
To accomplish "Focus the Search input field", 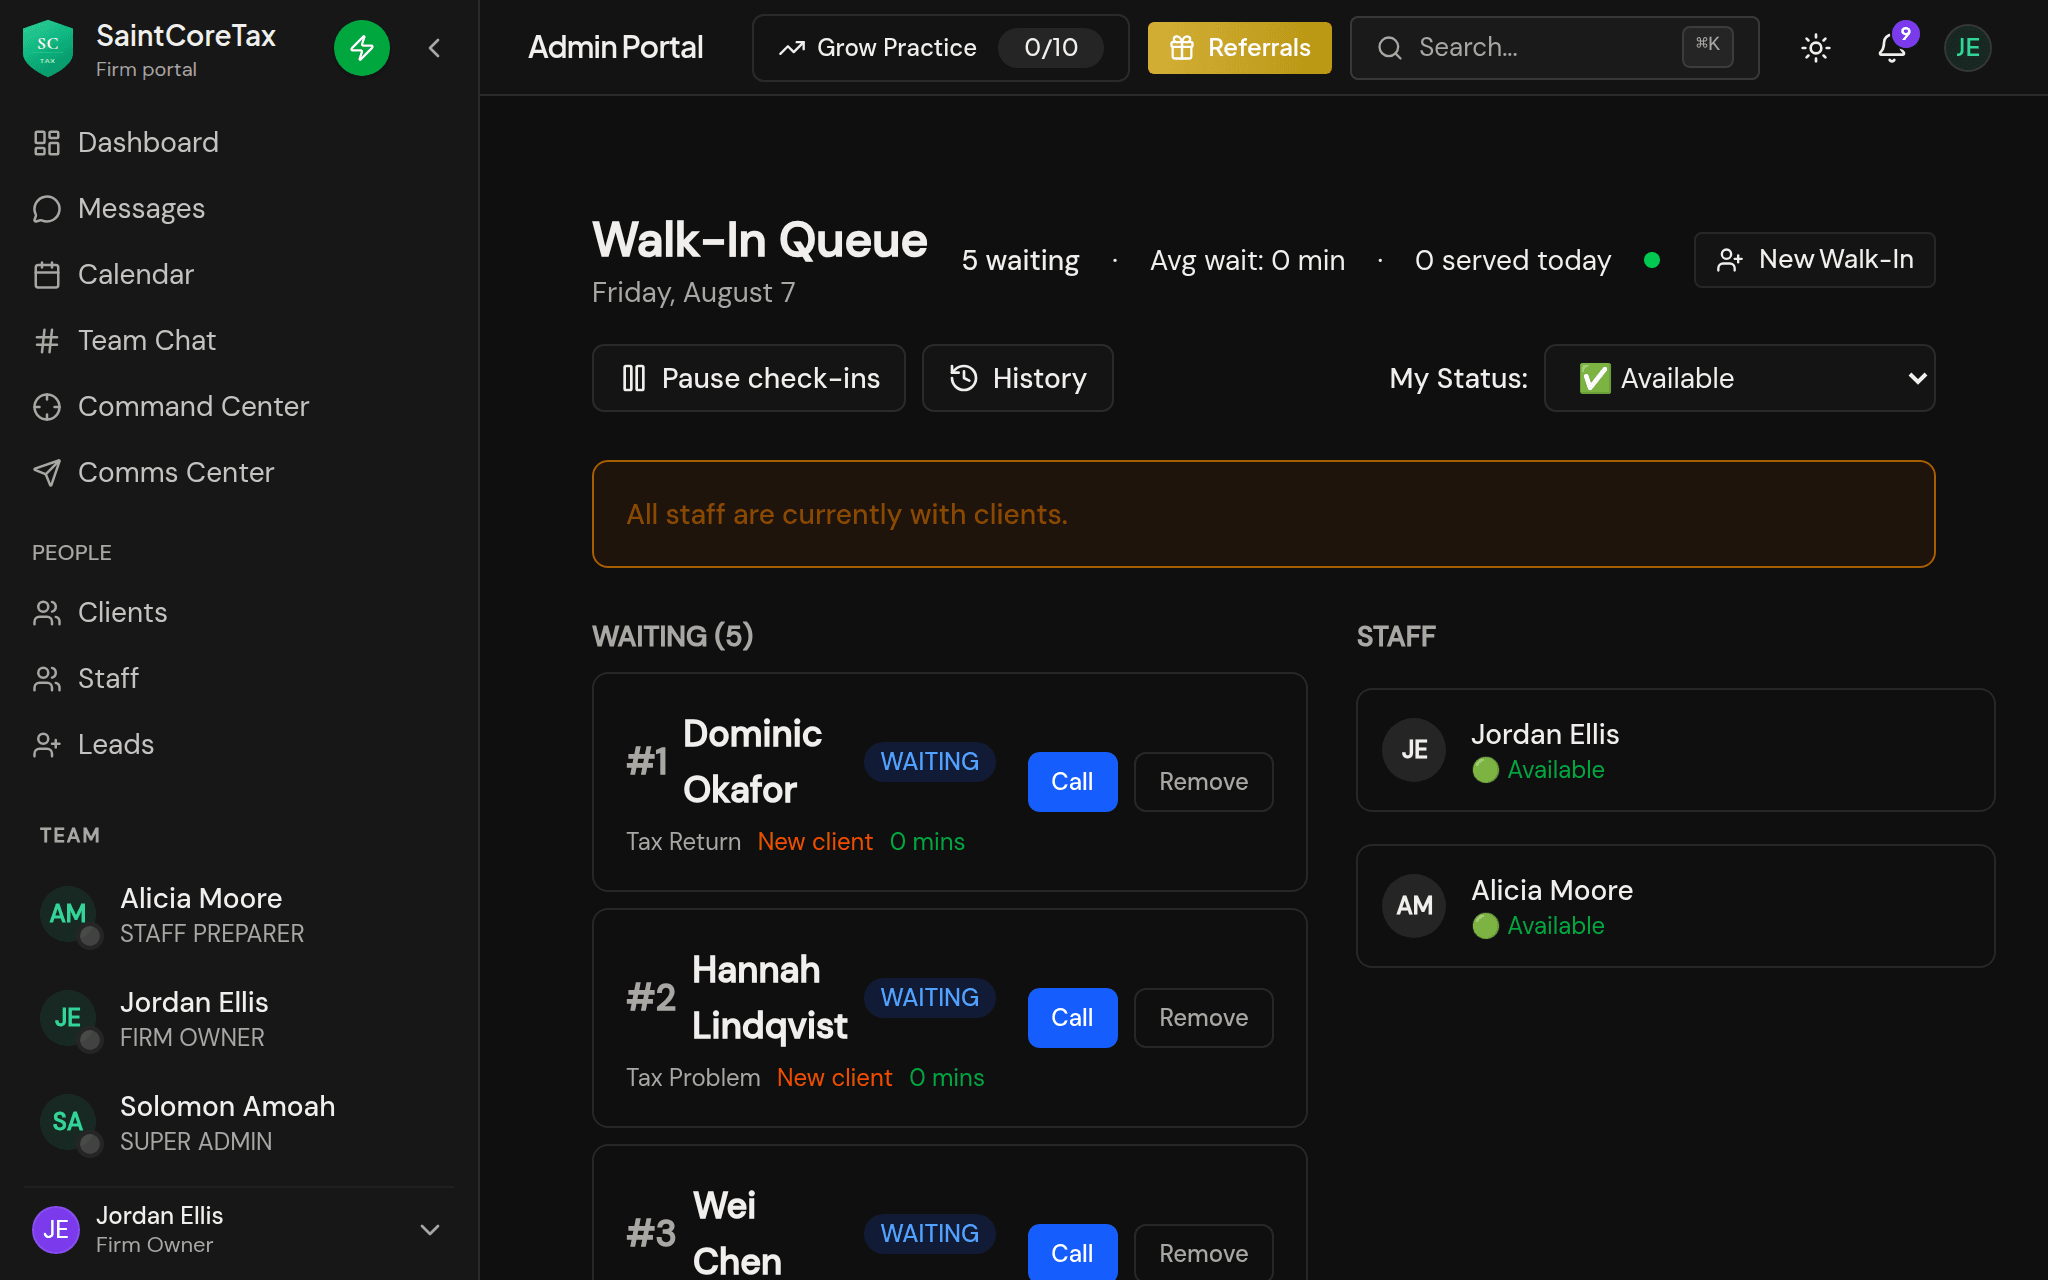I will click(1554, 48).
